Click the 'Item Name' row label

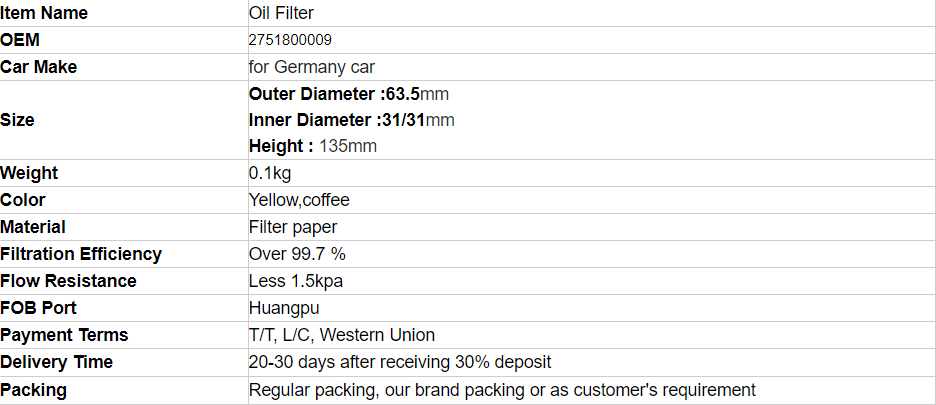click(44, 13)
